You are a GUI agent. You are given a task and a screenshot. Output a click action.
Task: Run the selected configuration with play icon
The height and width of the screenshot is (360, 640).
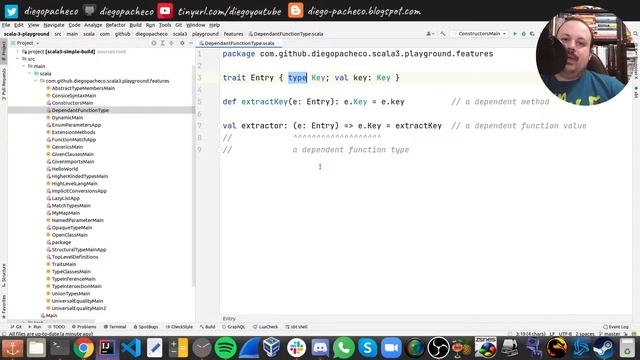point(515,33)
